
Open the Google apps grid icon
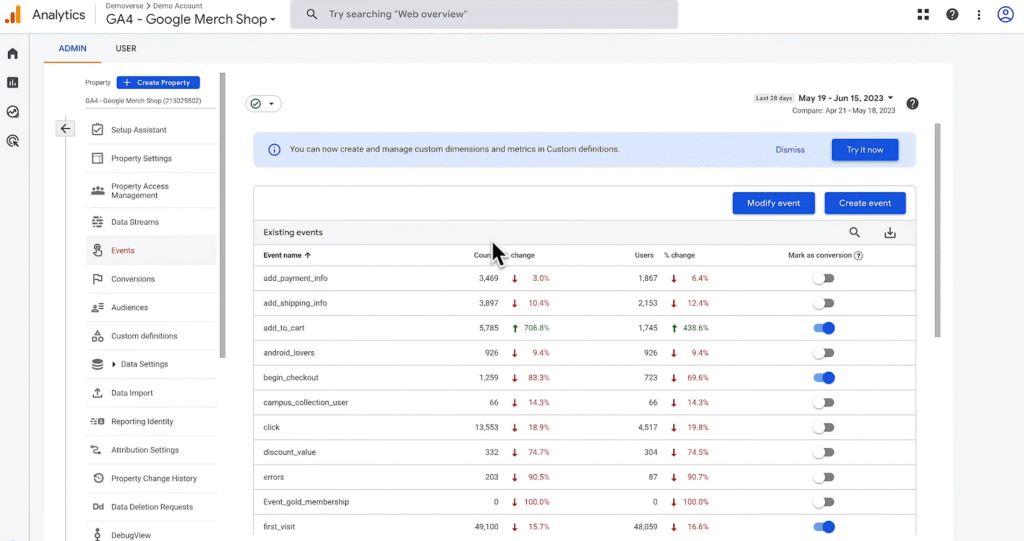923,14
